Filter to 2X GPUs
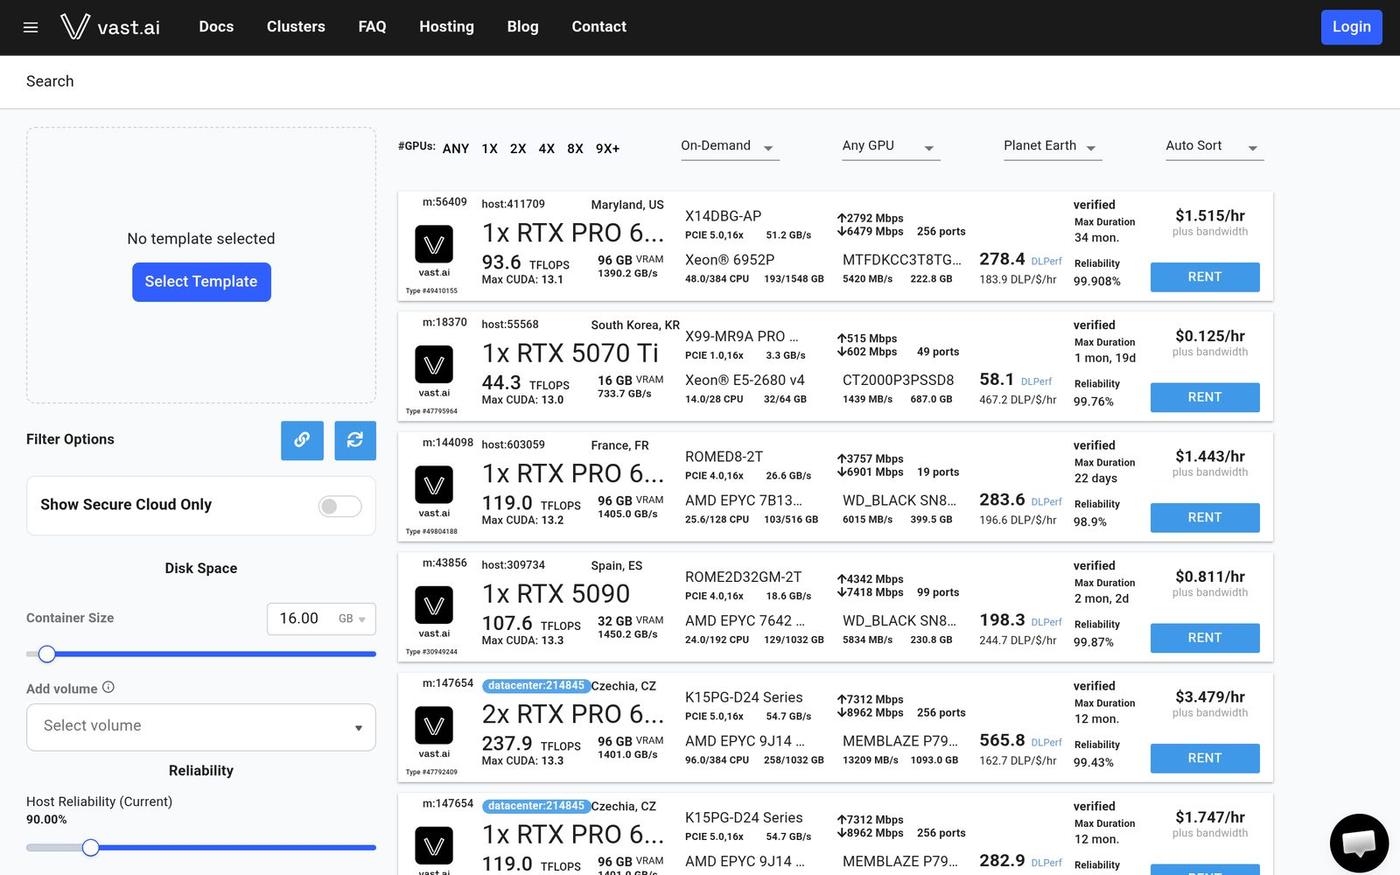1400x875 pixels. pos(518,148)
